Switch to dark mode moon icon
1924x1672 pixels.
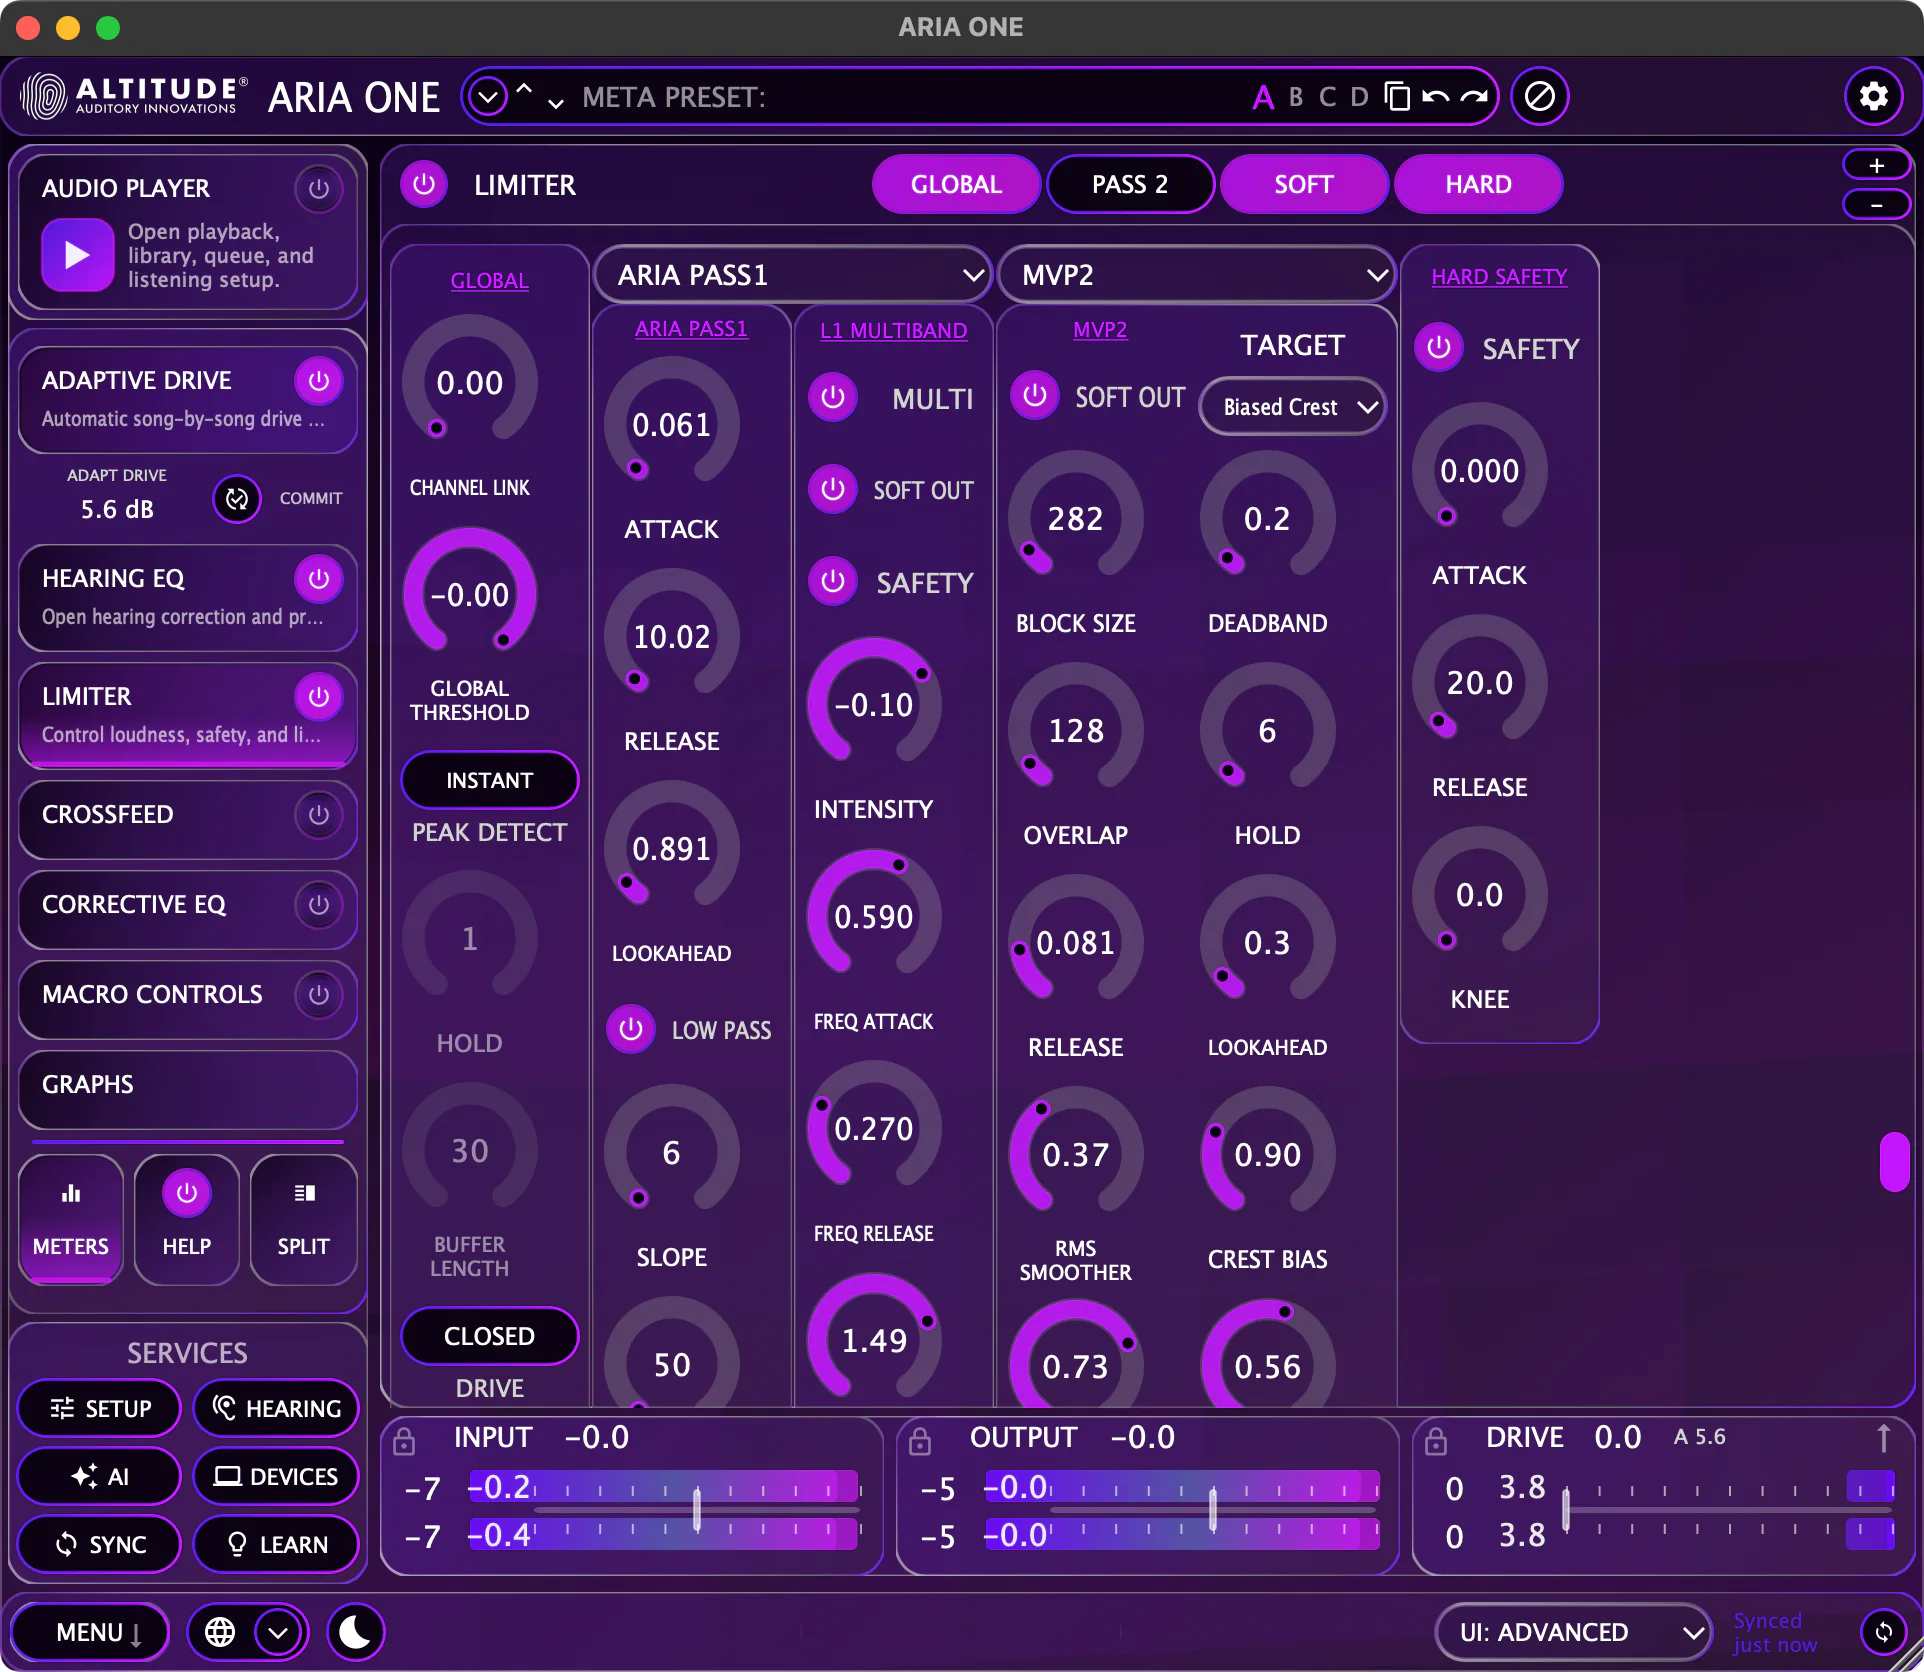(355, 1632)
